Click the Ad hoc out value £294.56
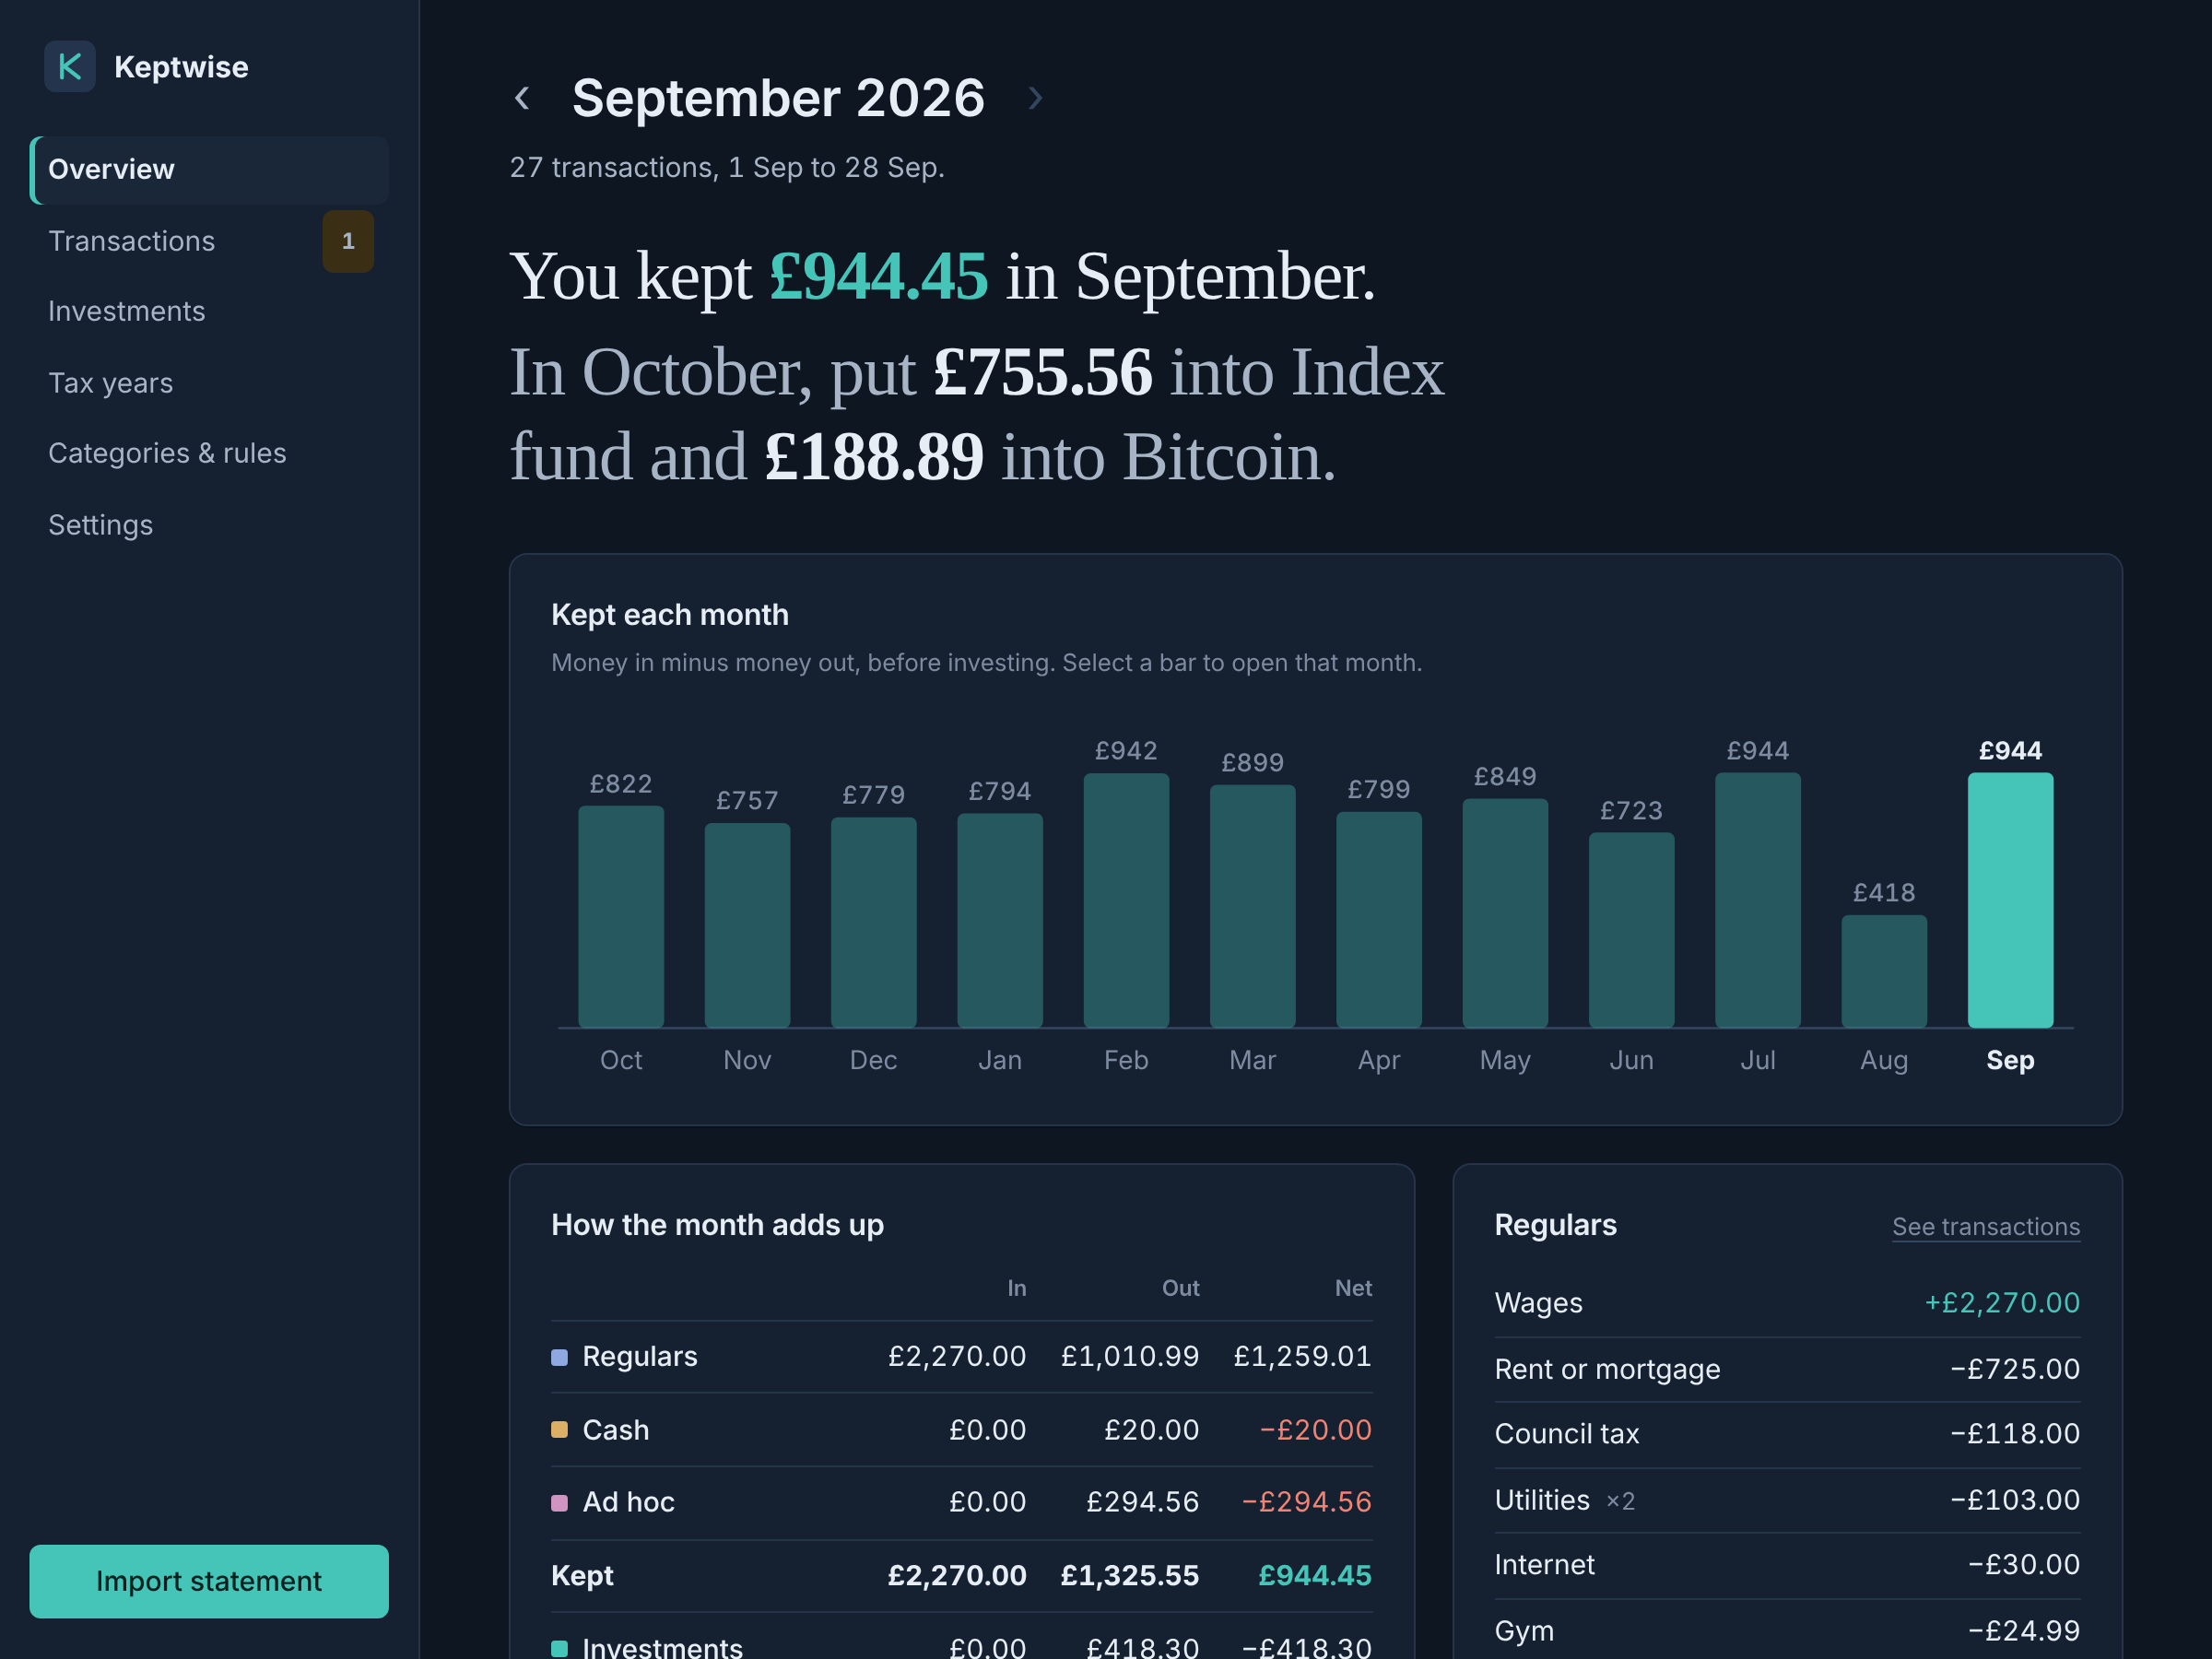 1143,1502
